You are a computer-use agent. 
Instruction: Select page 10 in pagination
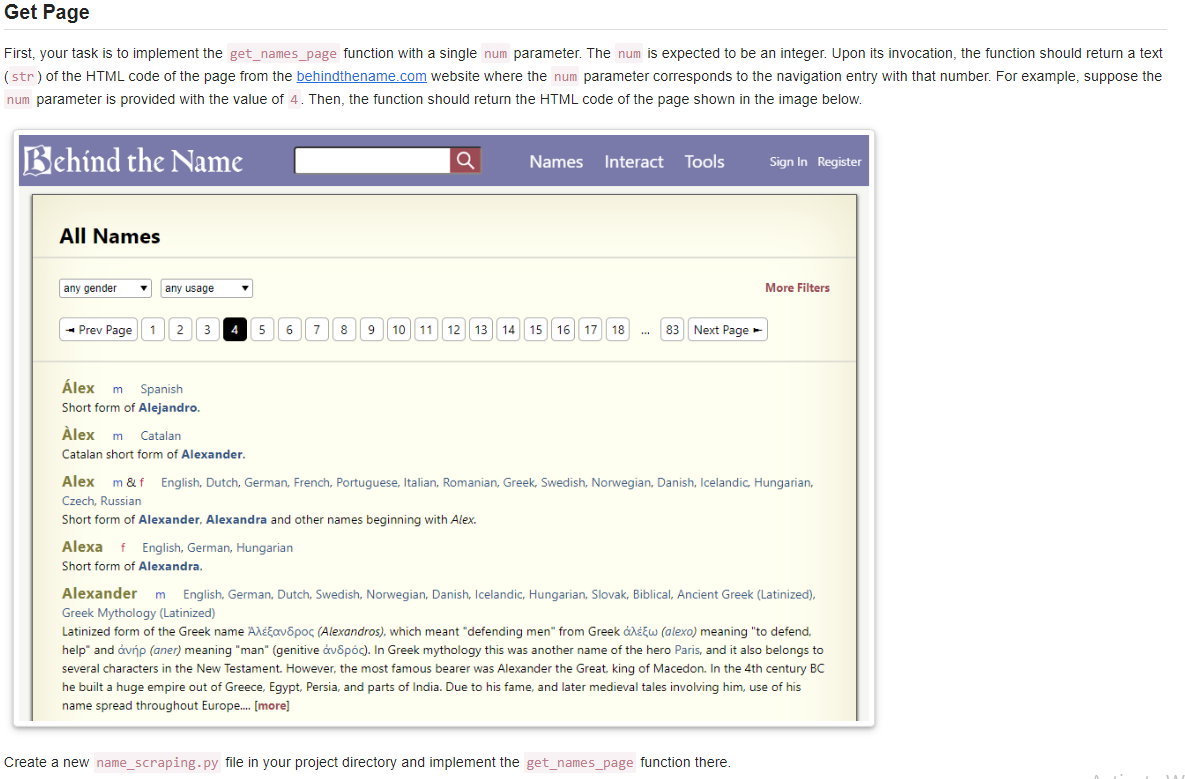tap(398, 329)
